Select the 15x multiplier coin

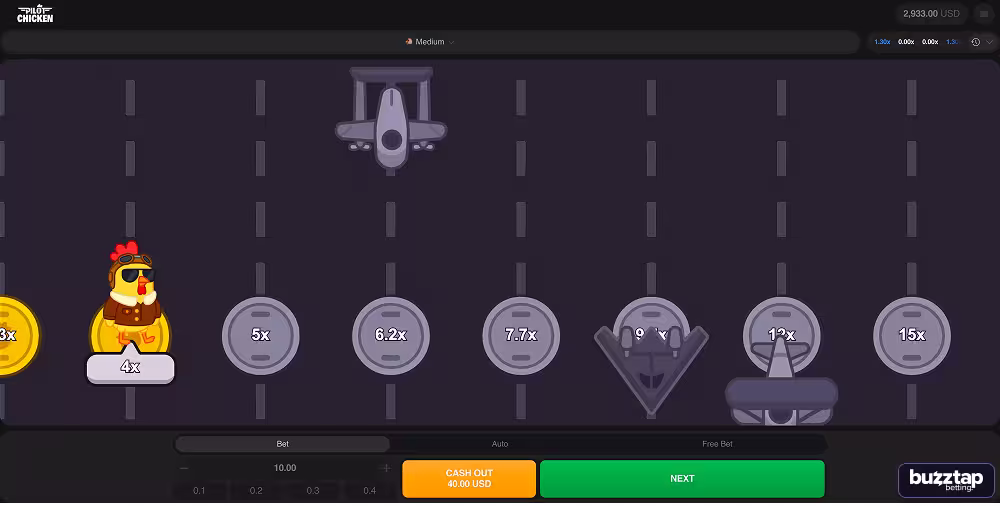911,335
